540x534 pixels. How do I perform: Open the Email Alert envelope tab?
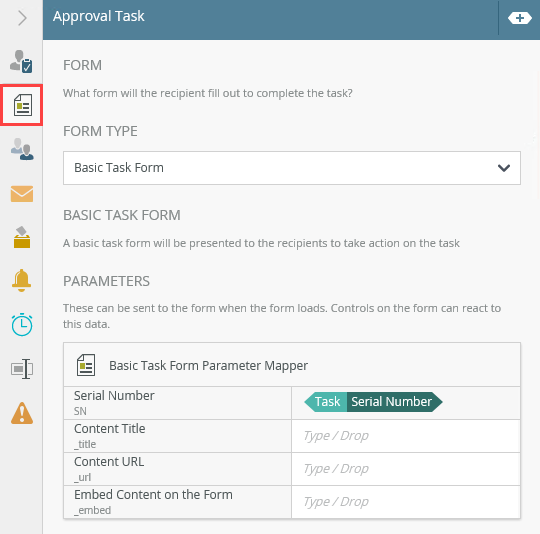tap(22, 194)
